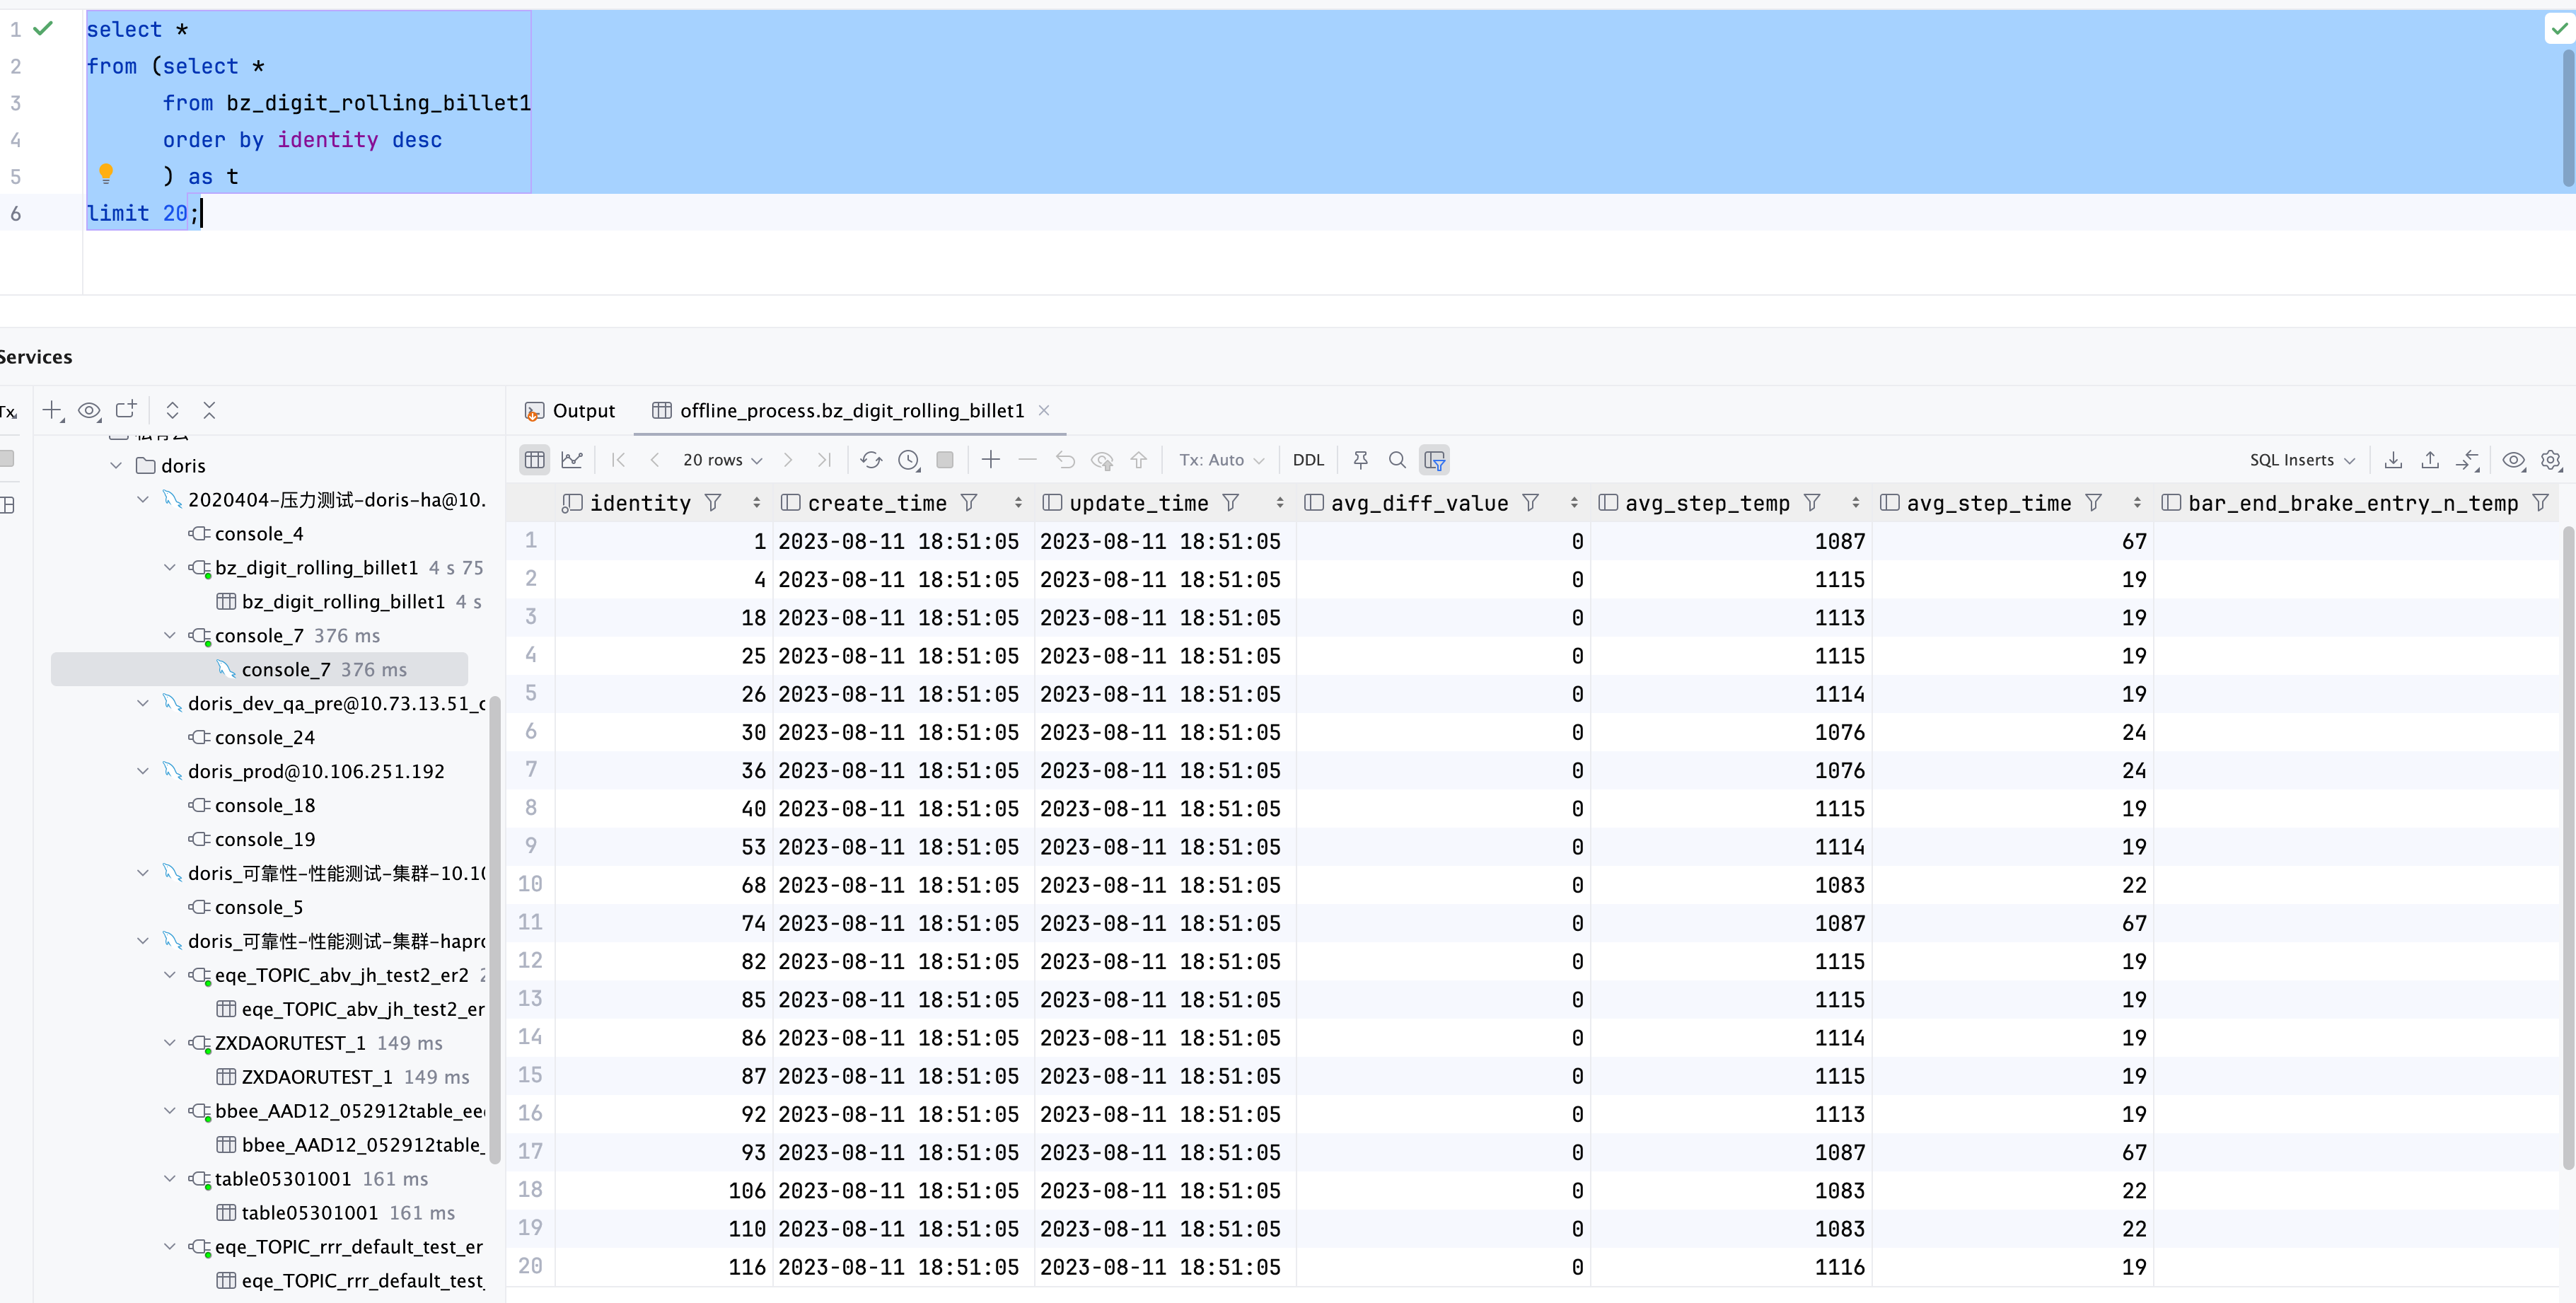Viewport: 2576px width, 1303px height.
Task: Collapse the 2020404-压力测试-doris-ha node
Action: click(x=143, y=499)
